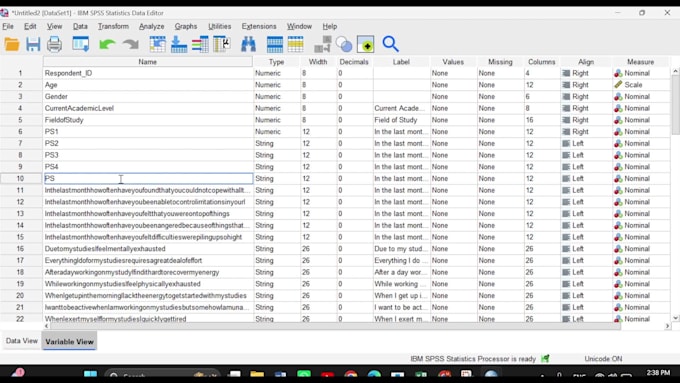Select row header number 16
The width and height of the screenshot is (680, 383).
click(x=20, y=249)
